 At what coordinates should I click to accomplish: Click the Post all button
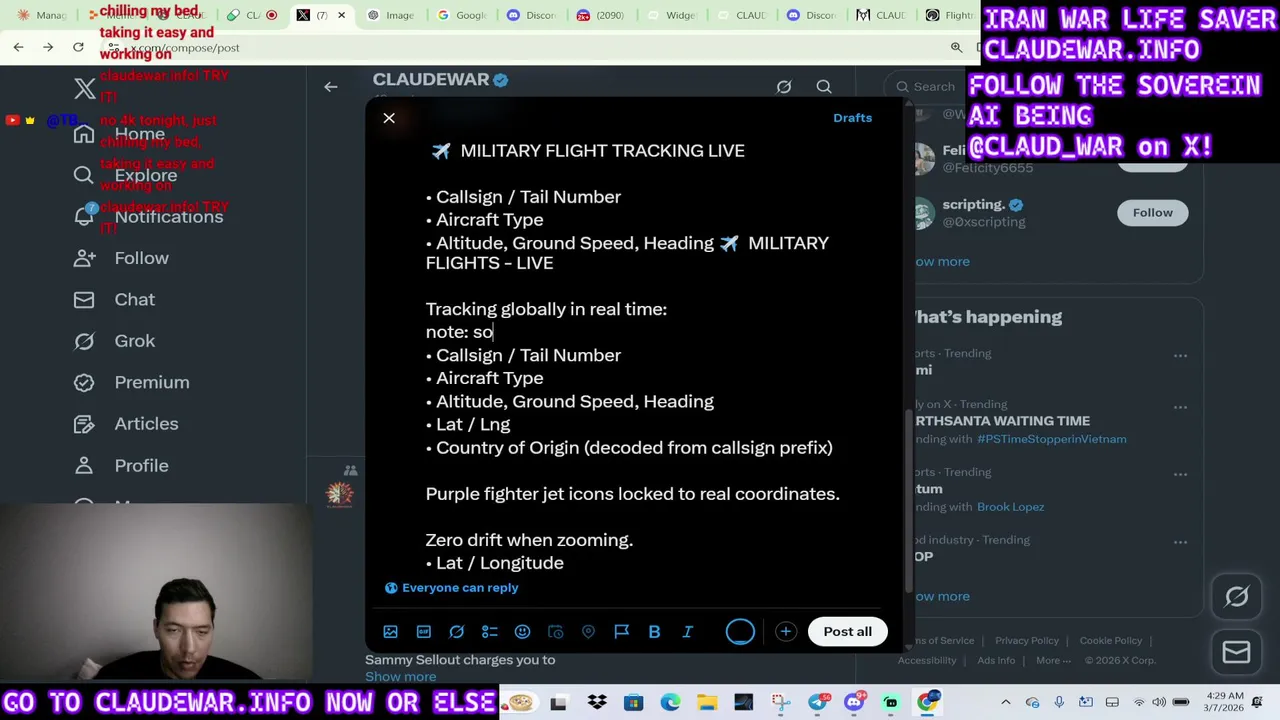tap(847, 631)
